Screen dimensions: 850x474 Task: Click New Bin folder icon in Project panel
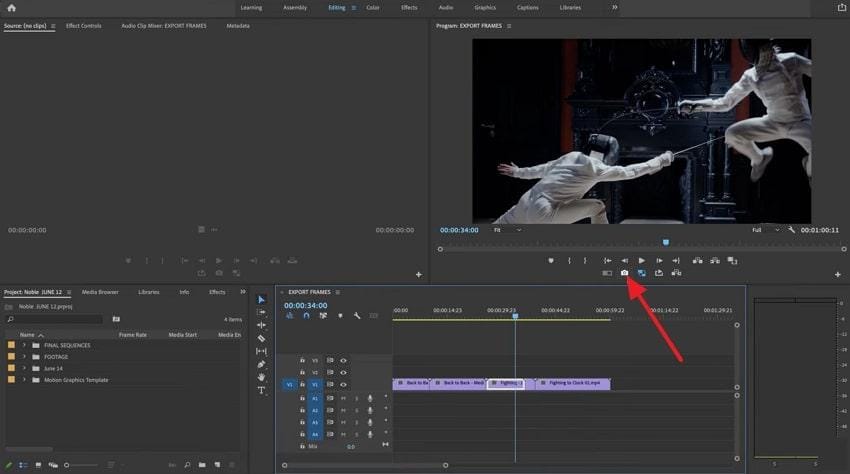click(202, 465)
